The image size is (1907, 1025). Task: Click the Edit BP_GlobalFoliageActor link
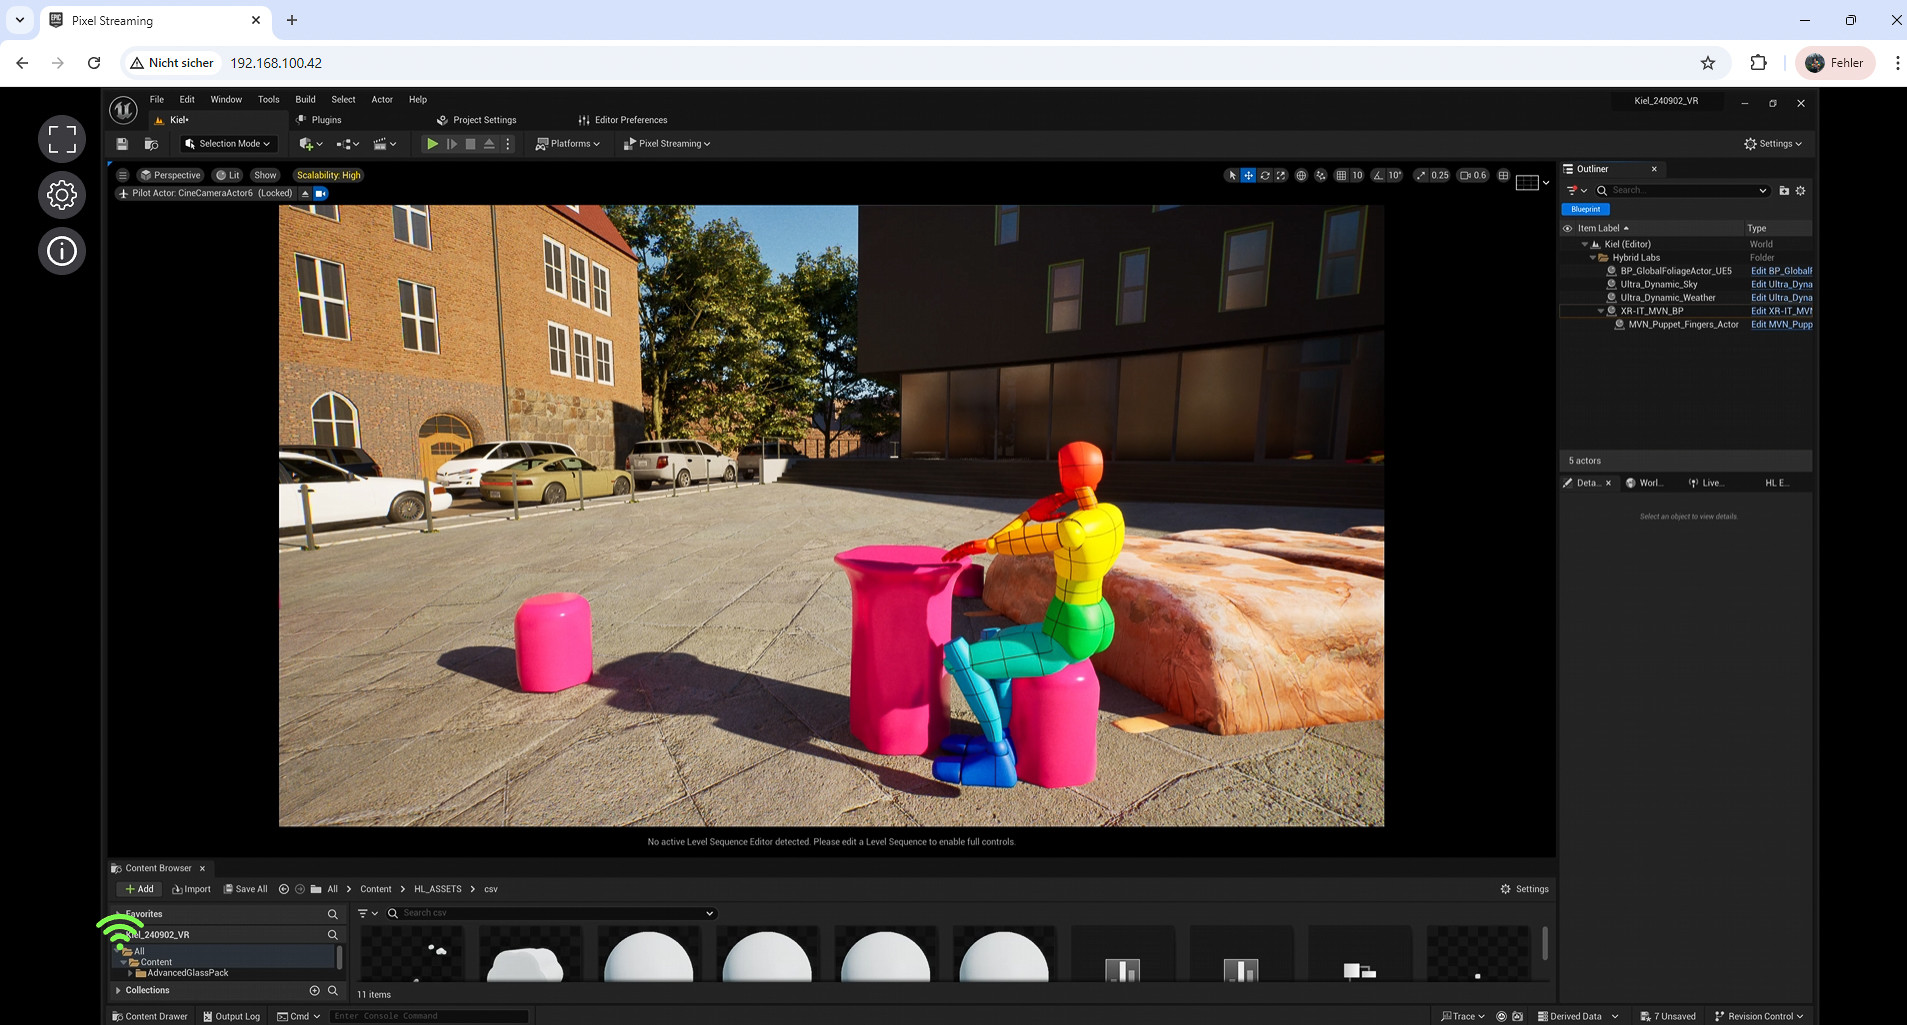1781,271
